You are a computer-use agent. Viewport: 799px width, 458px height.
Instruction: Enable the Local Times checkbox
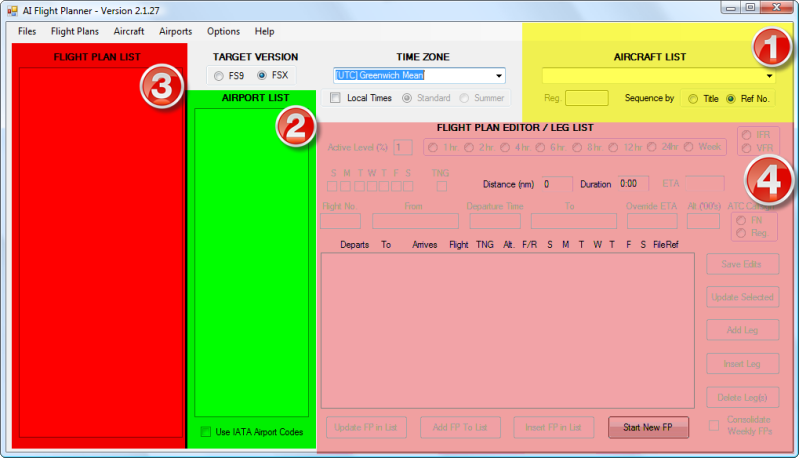coord(335,98)
